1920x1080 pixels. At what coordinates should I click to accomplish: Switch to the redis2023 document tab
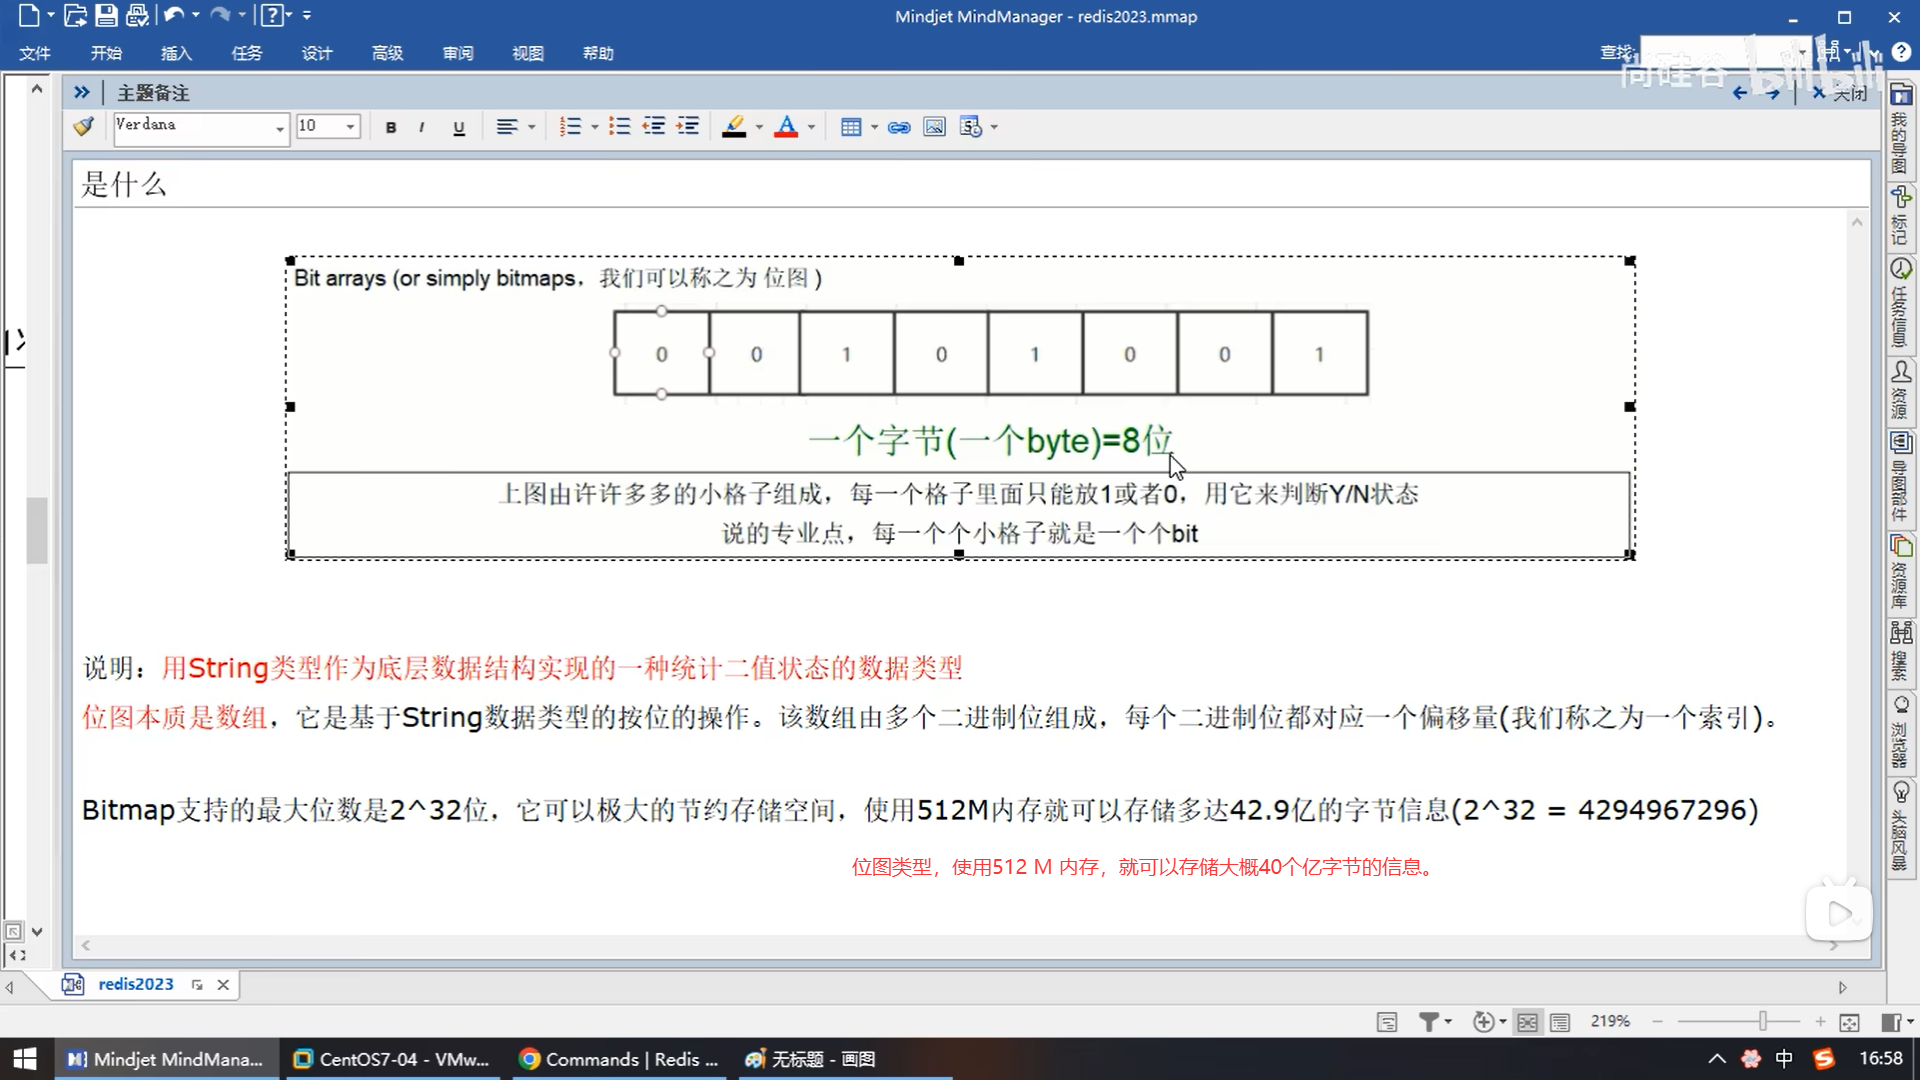[x=135, y=984]
